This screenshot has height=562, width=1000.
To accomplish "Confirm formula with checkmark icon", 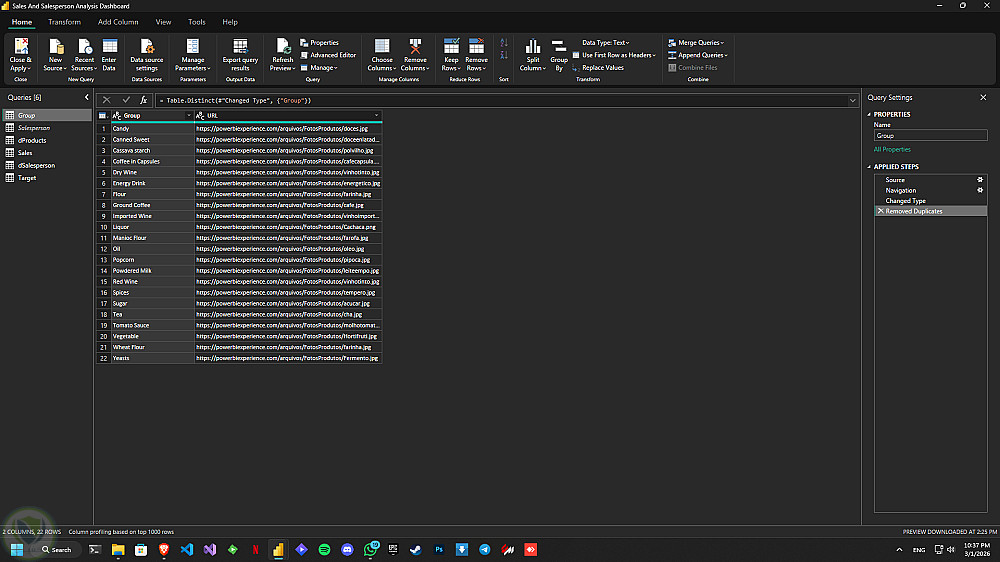I will 126,100.
